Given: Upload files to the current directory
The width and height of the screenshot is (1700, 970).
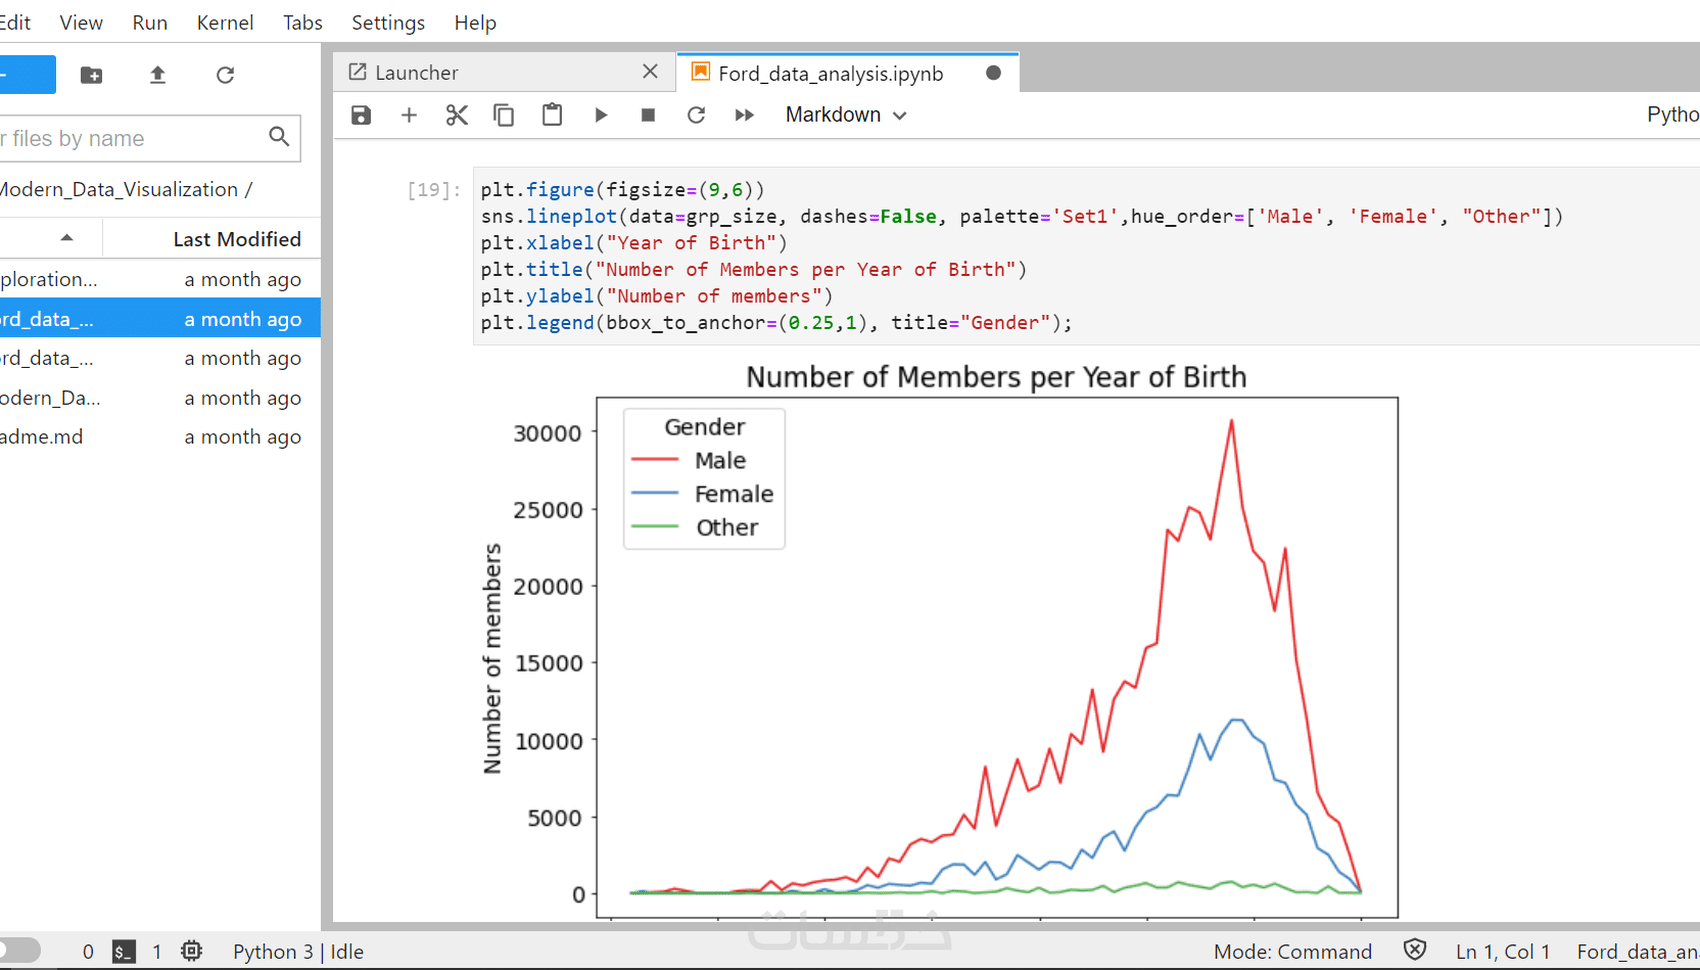Looking at the screenshot, I should pyautogui.click(x=158, y=74).
